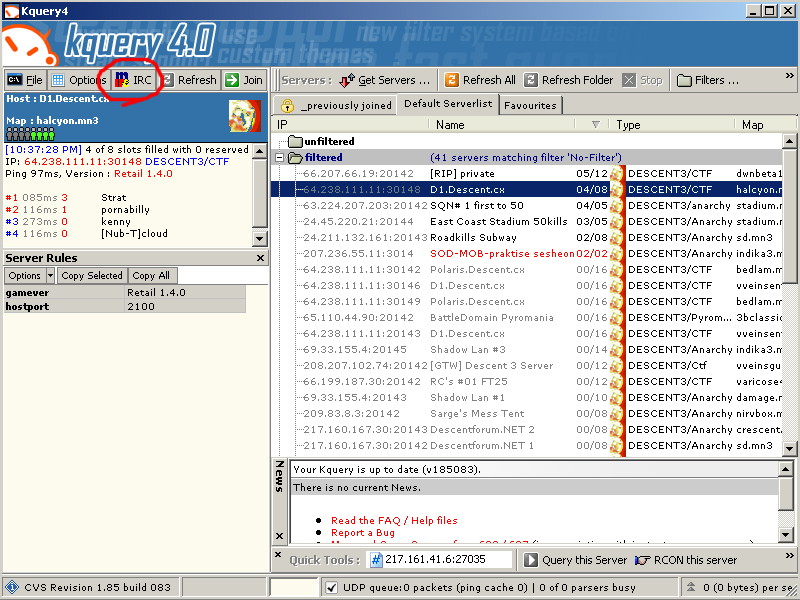Select the gamever rule row

[x=125, y=293]
